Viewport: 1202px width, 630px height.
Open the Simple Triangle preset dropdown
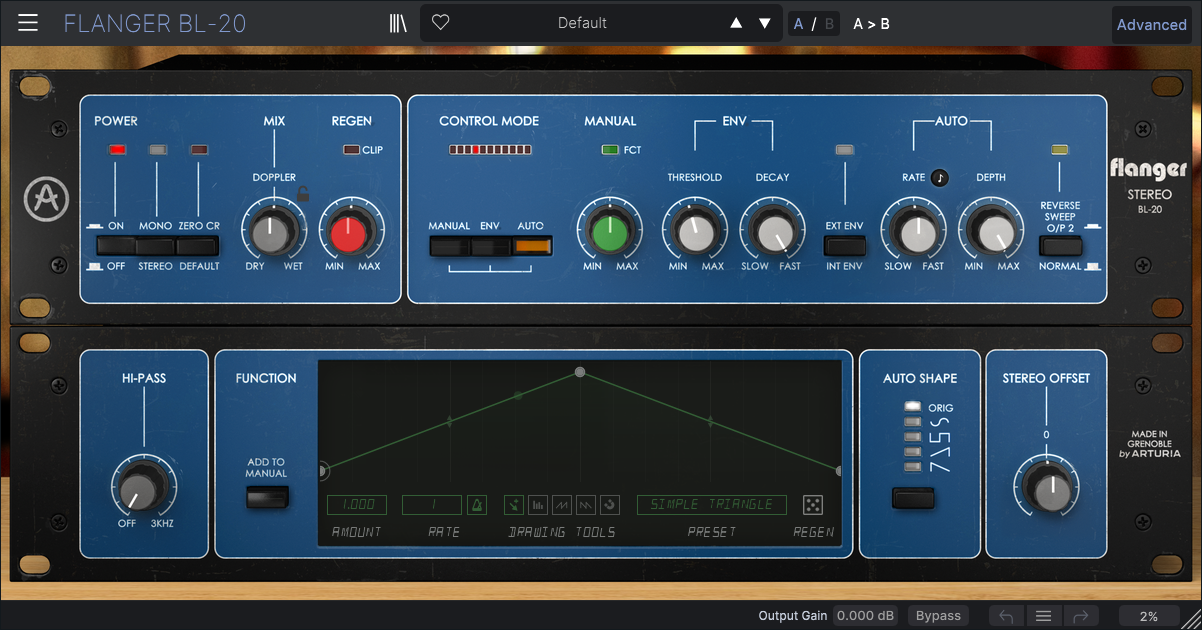pyautogui.click(x=711, y=505)
